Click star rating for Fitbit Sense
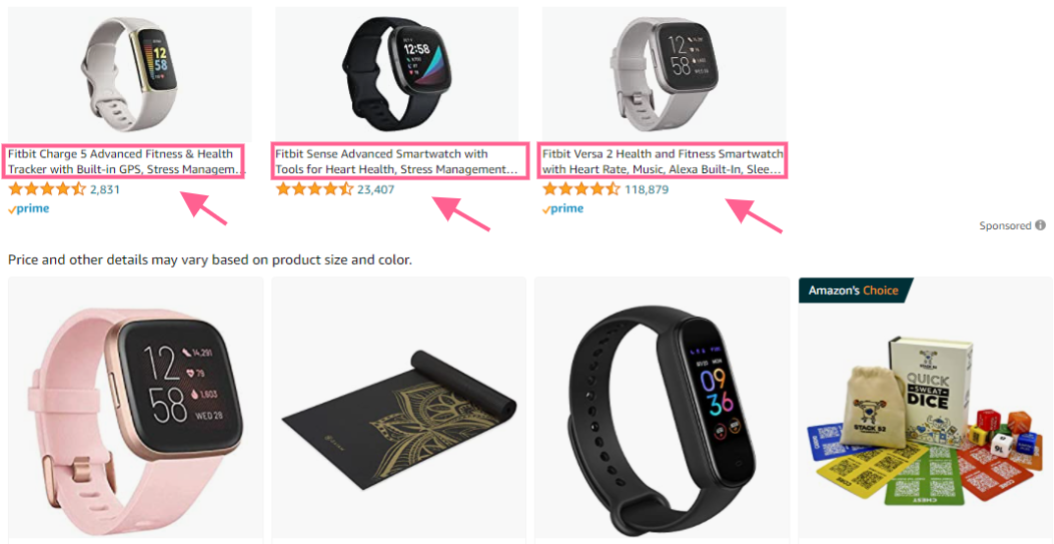Screen dimensions: 1054x544 pos(315,189)
